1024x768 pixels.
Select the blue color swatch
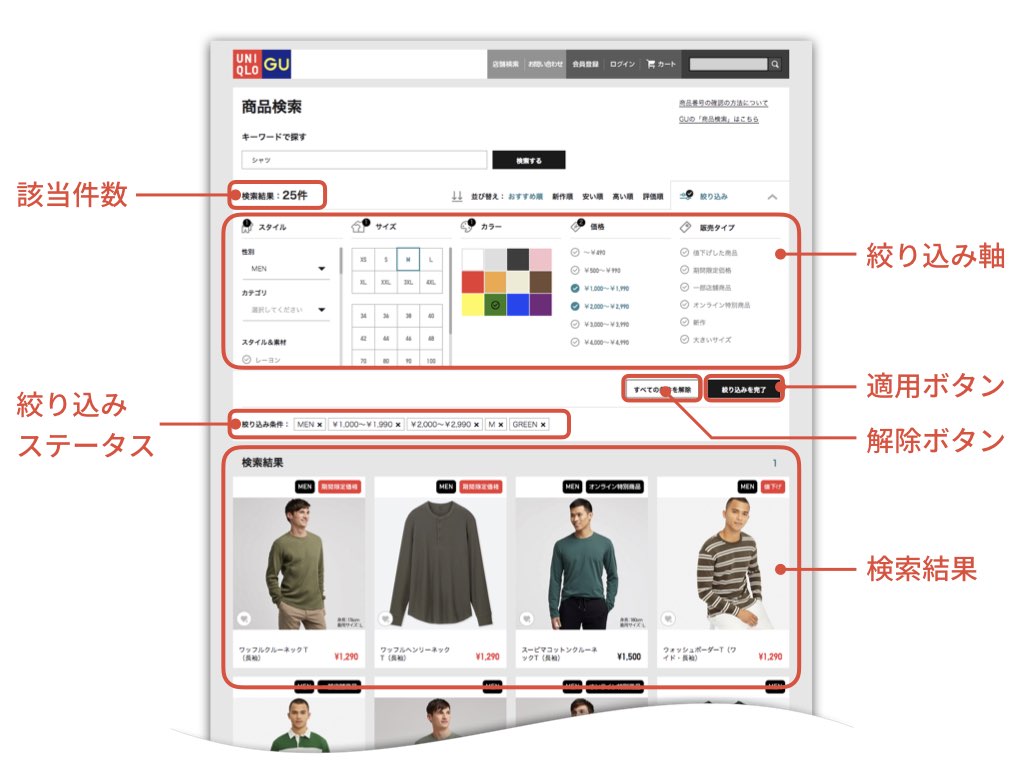point(518,305)
